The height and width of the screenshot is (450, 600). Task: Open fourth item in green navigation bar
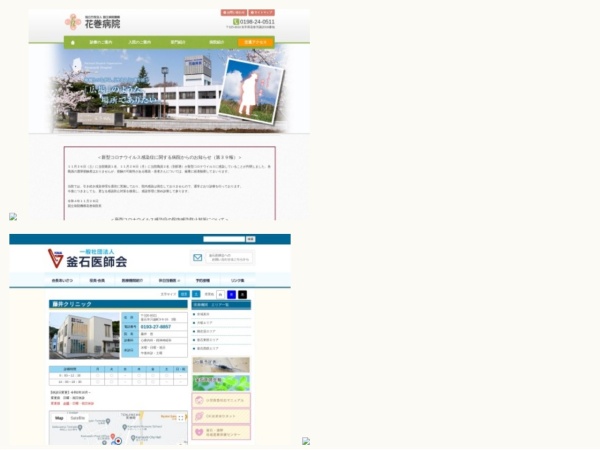178,42
